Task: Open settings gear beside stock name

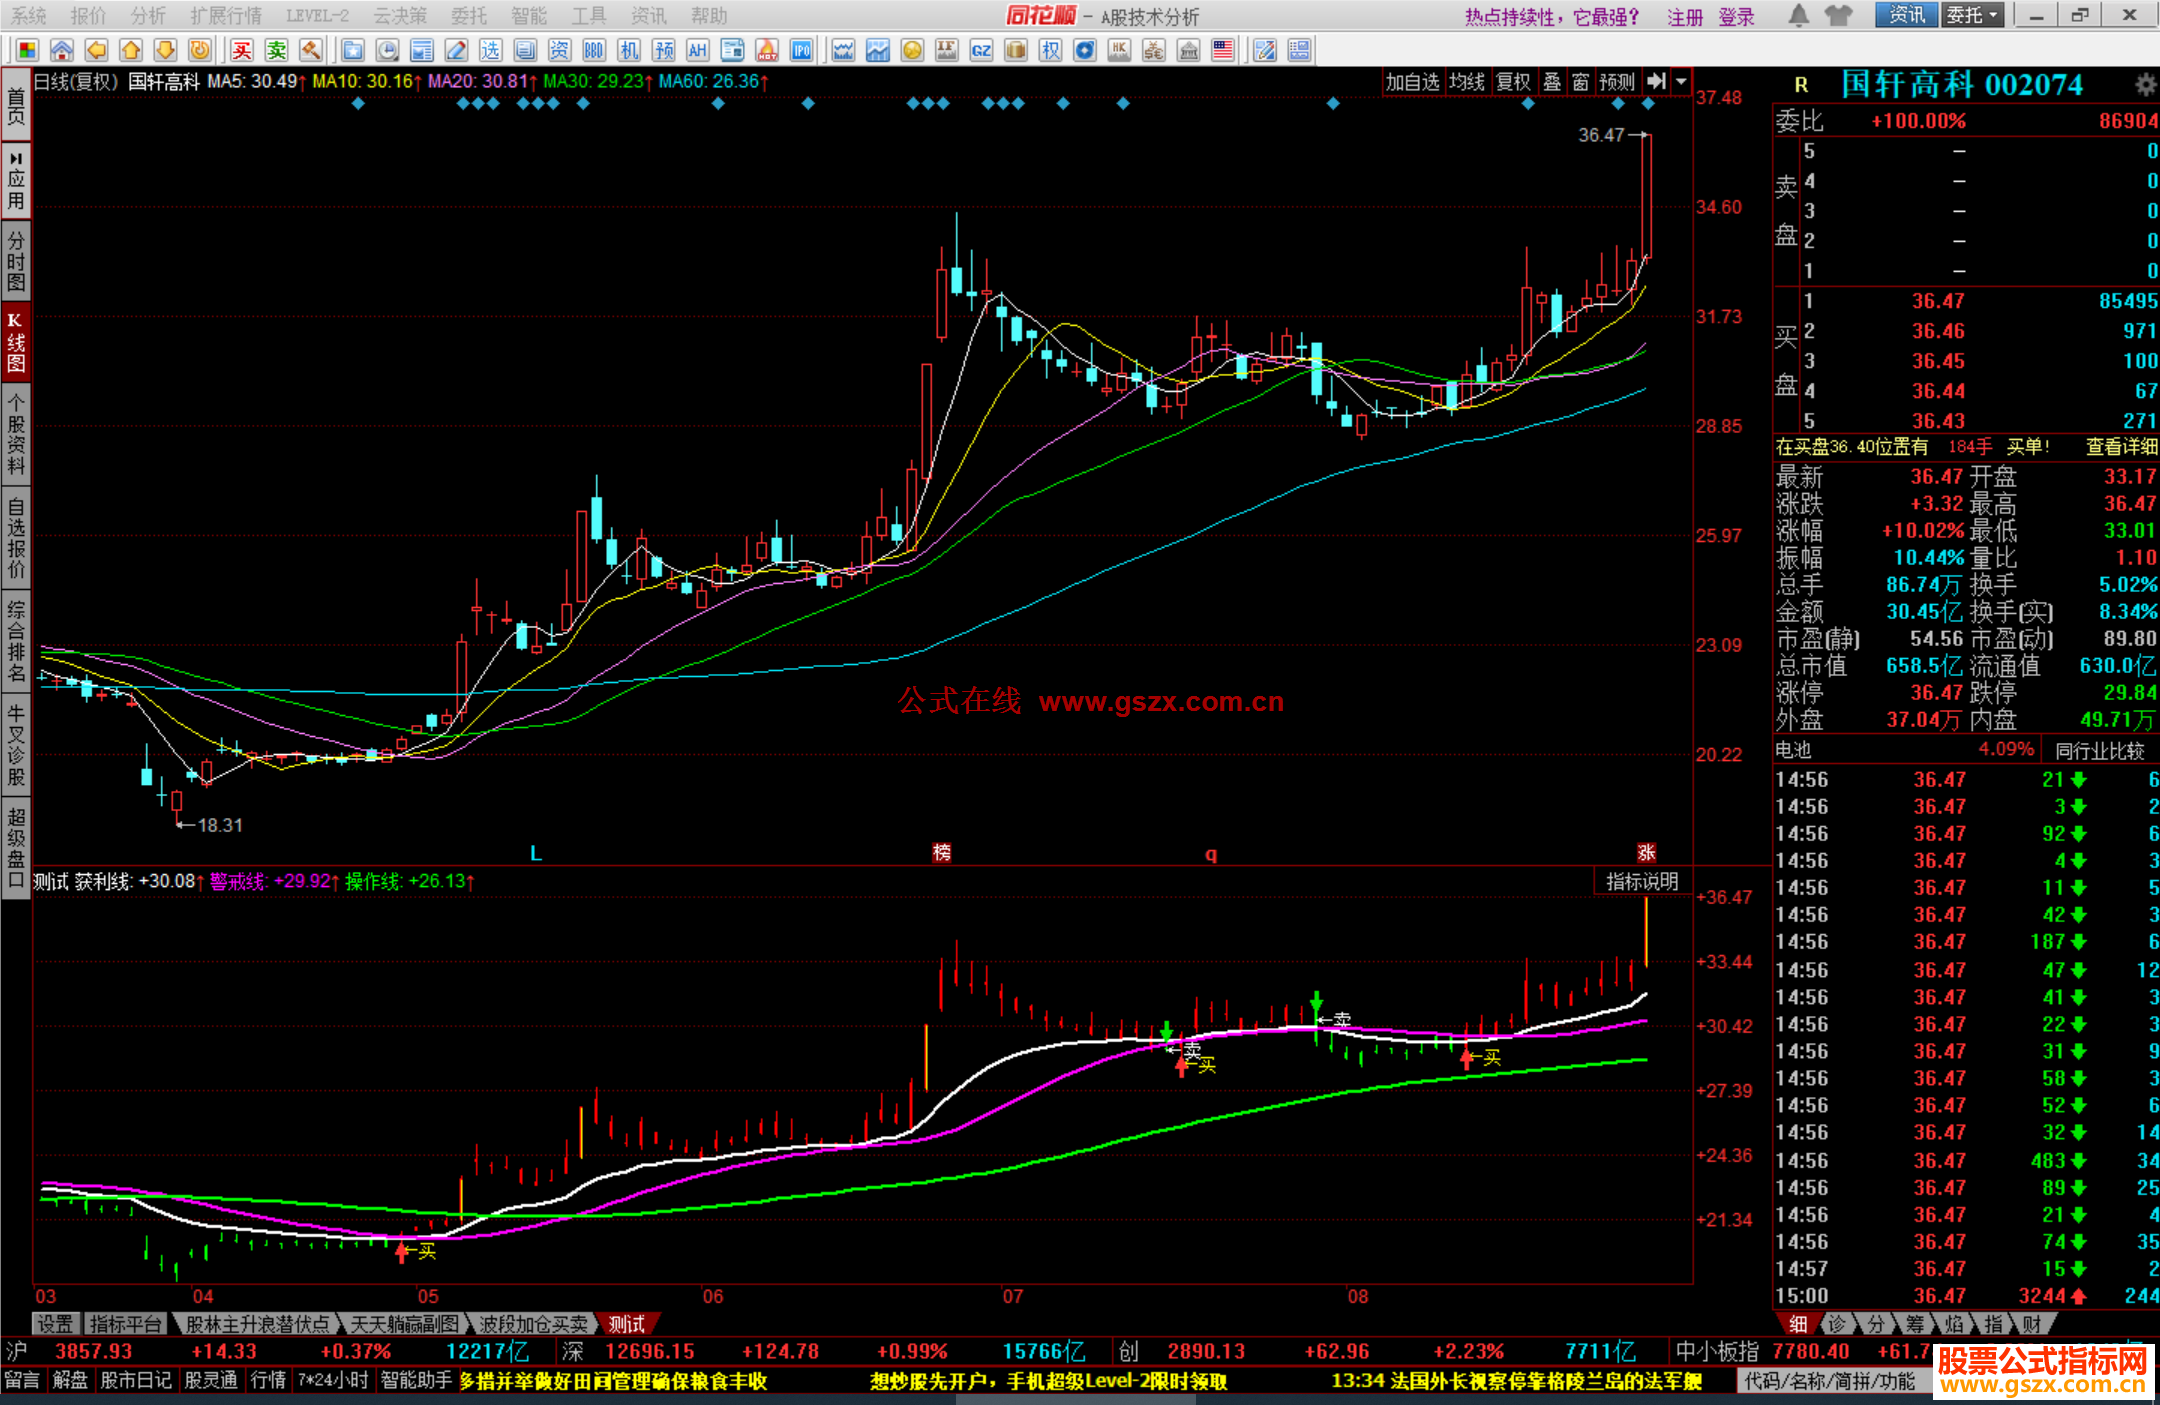Action: click(2144, 85)
